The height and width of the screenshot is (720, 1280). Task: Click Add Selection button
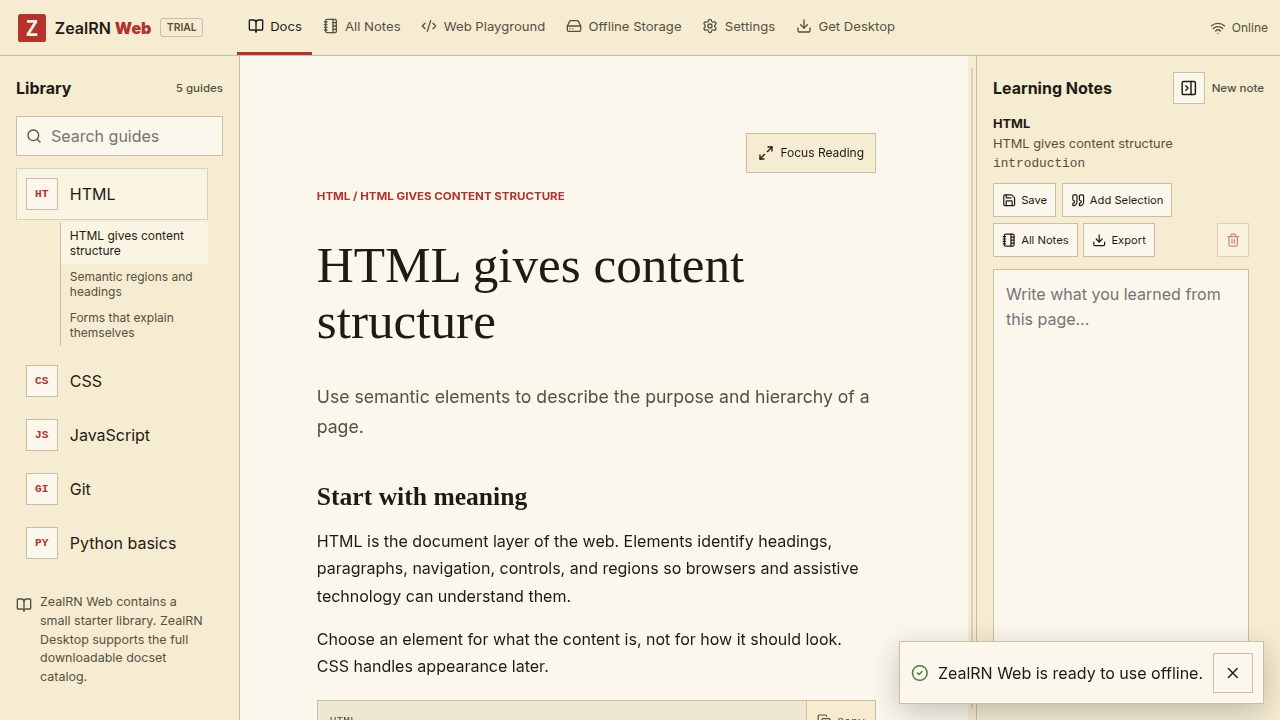[1117, 200]
